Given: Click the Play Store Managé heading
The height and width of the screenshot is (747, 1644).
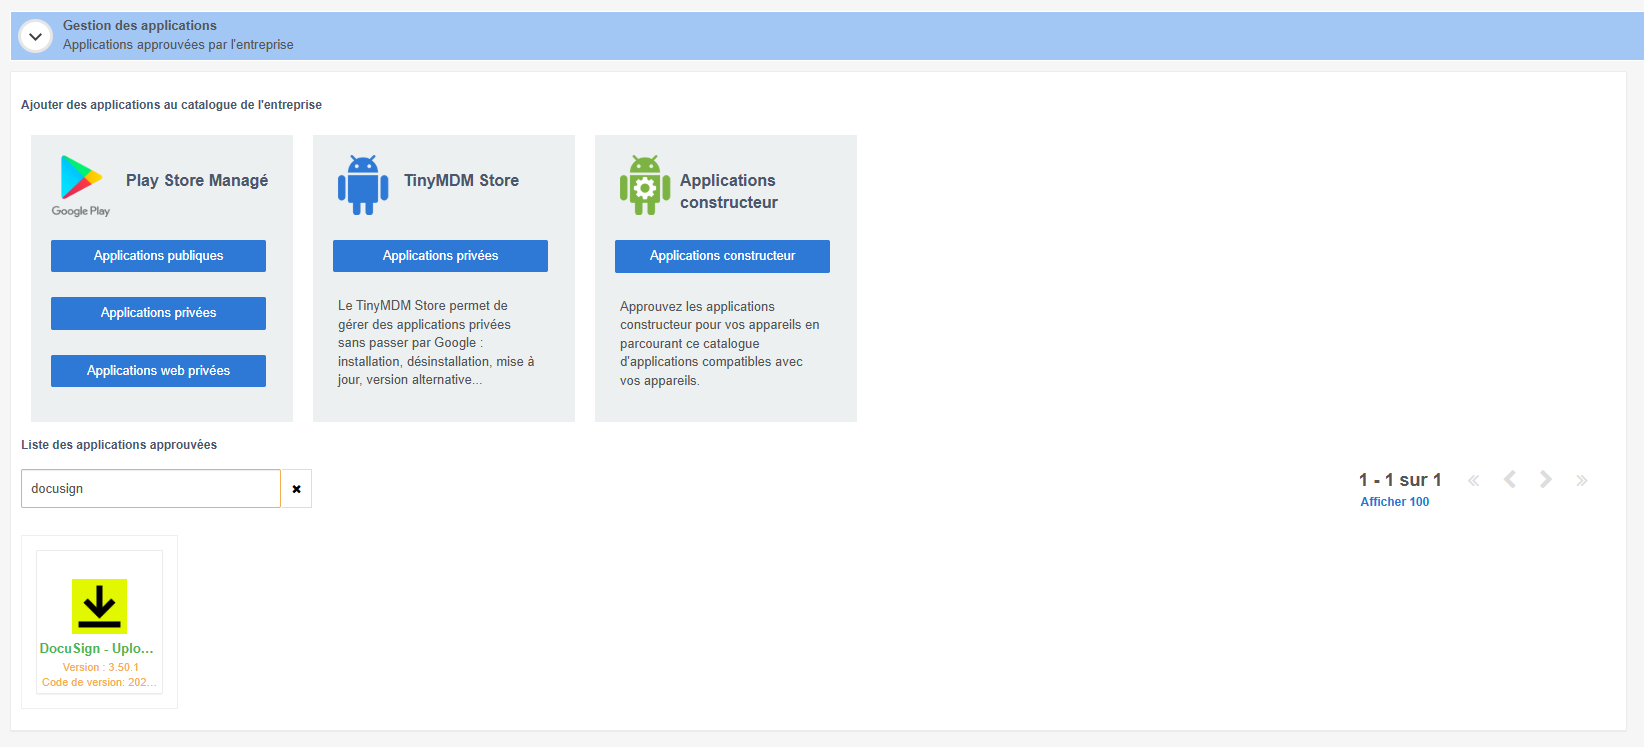Looking at the screenshot, I should tap(197, 181).
